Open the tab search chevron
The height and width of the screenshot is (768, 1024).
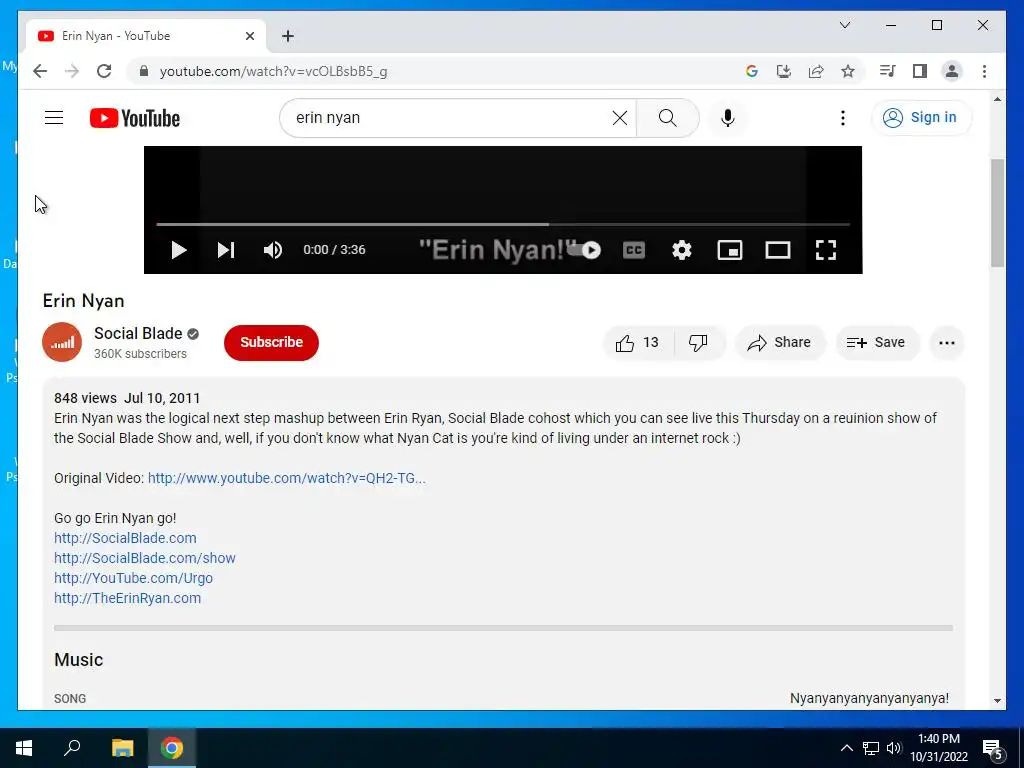pyautogui.click(x=844, y=25)
